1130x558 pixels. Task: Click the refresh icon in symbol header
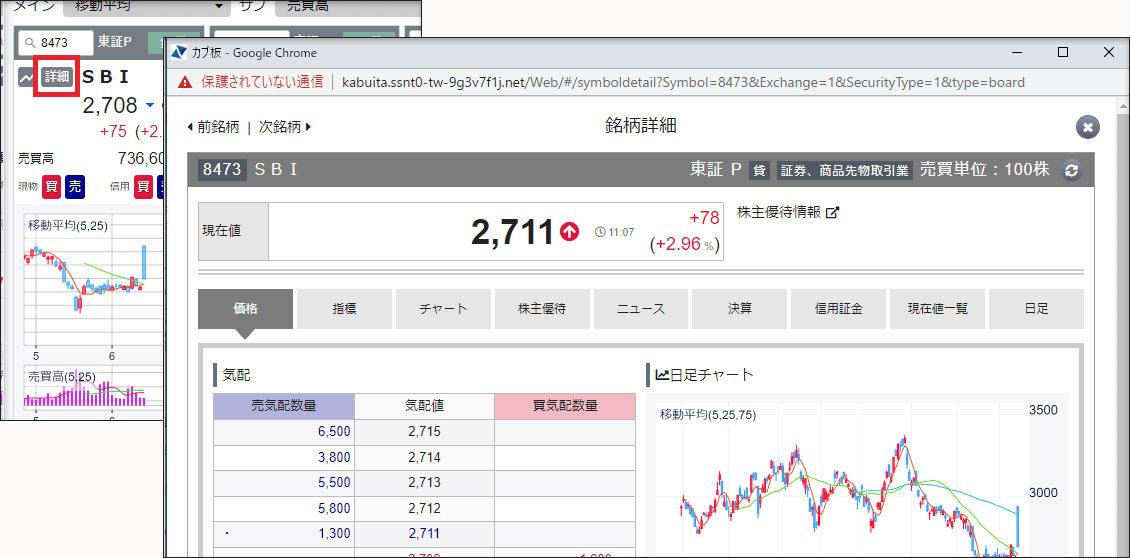1072,170
